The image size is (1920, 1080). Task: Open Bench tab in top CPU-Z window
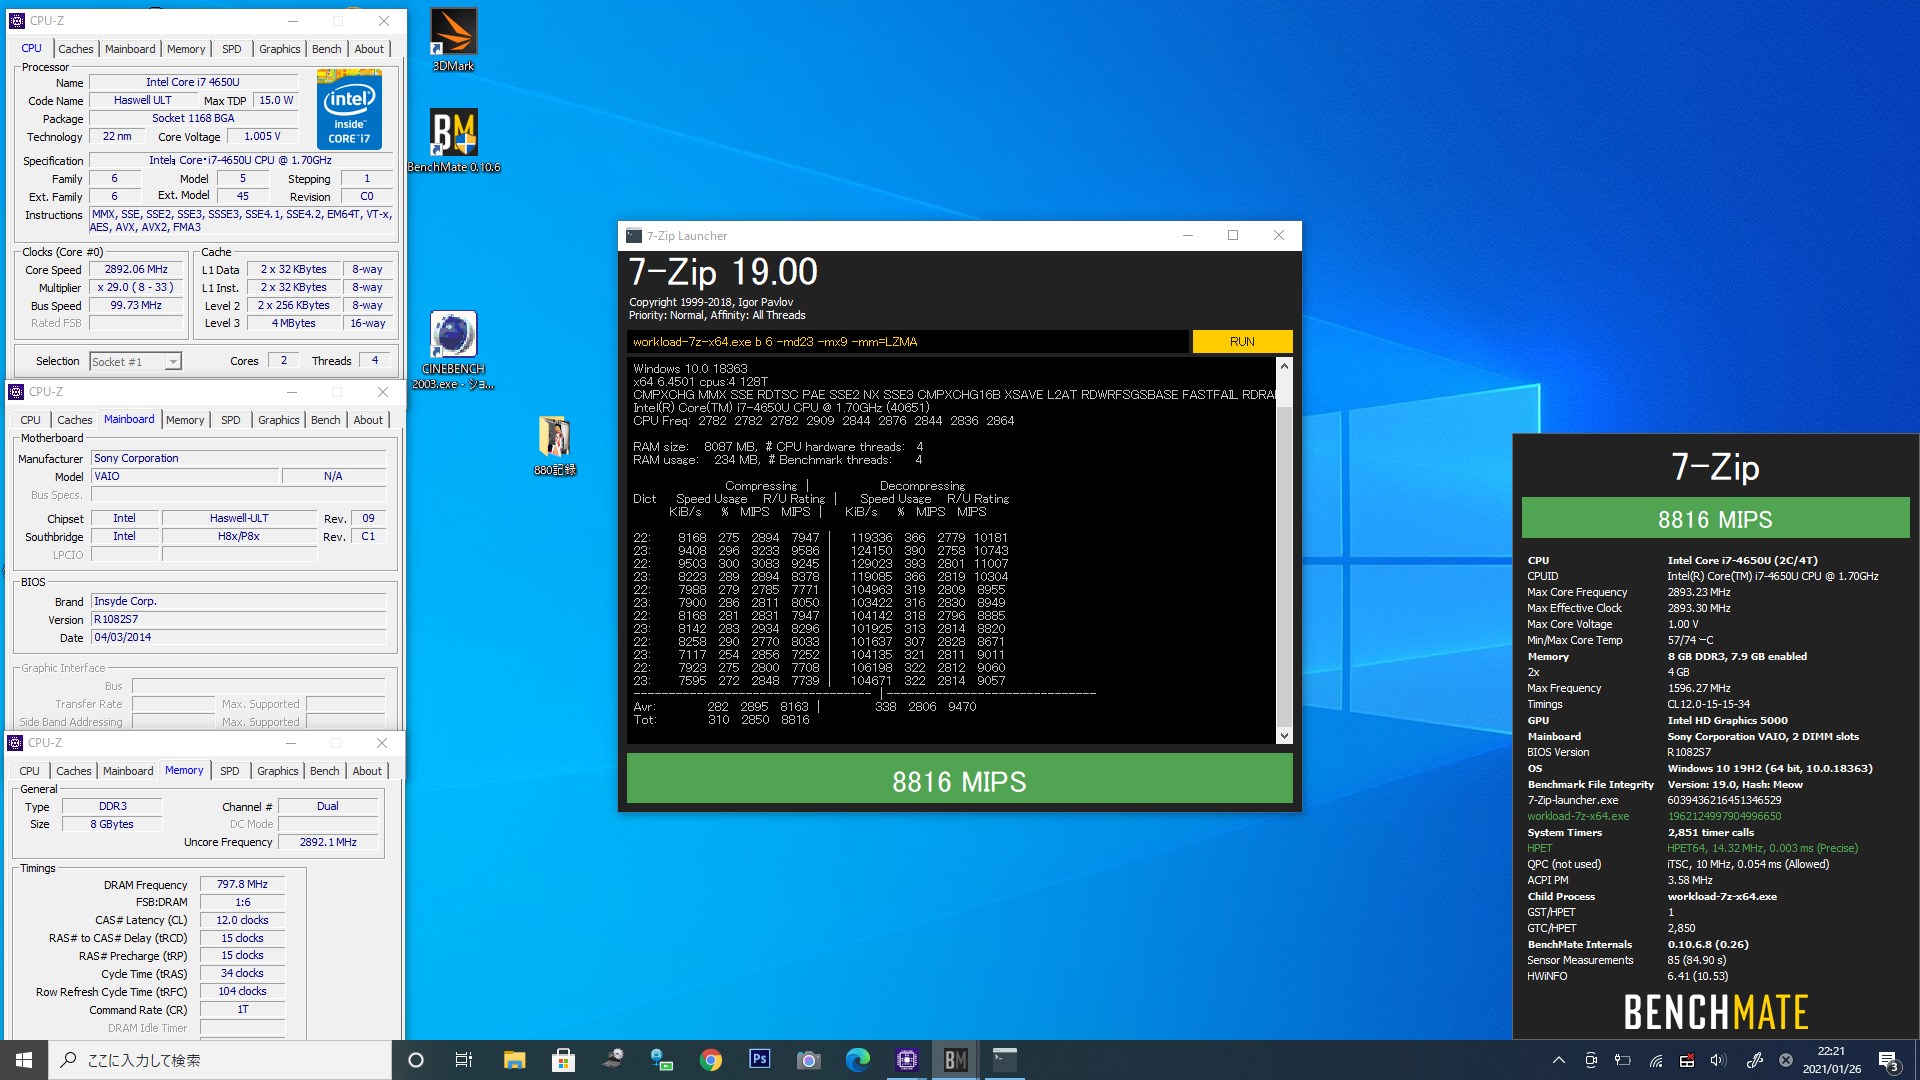click(x=327, y=49)
